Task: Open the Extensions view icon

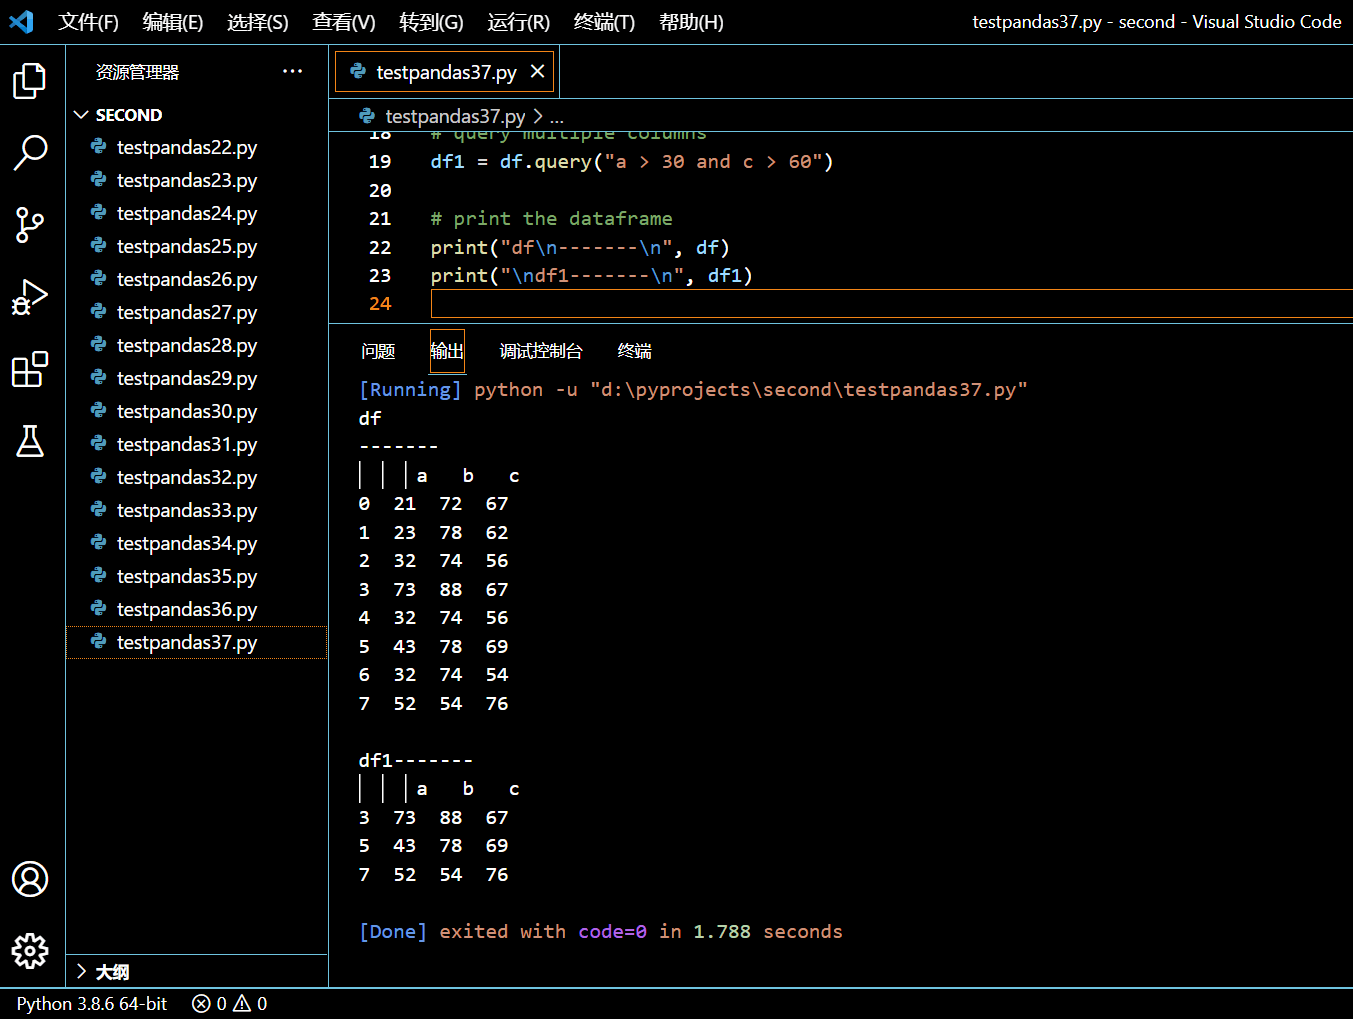Action: click(x=30, y=369)
